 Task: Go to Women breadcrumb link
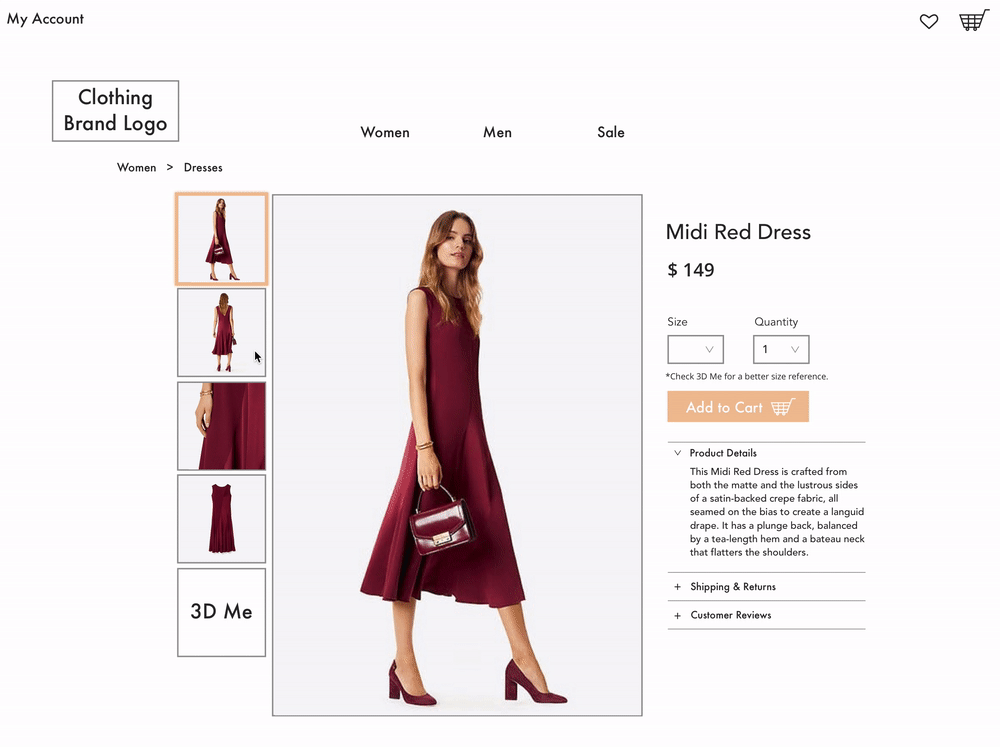pos(136,168)
